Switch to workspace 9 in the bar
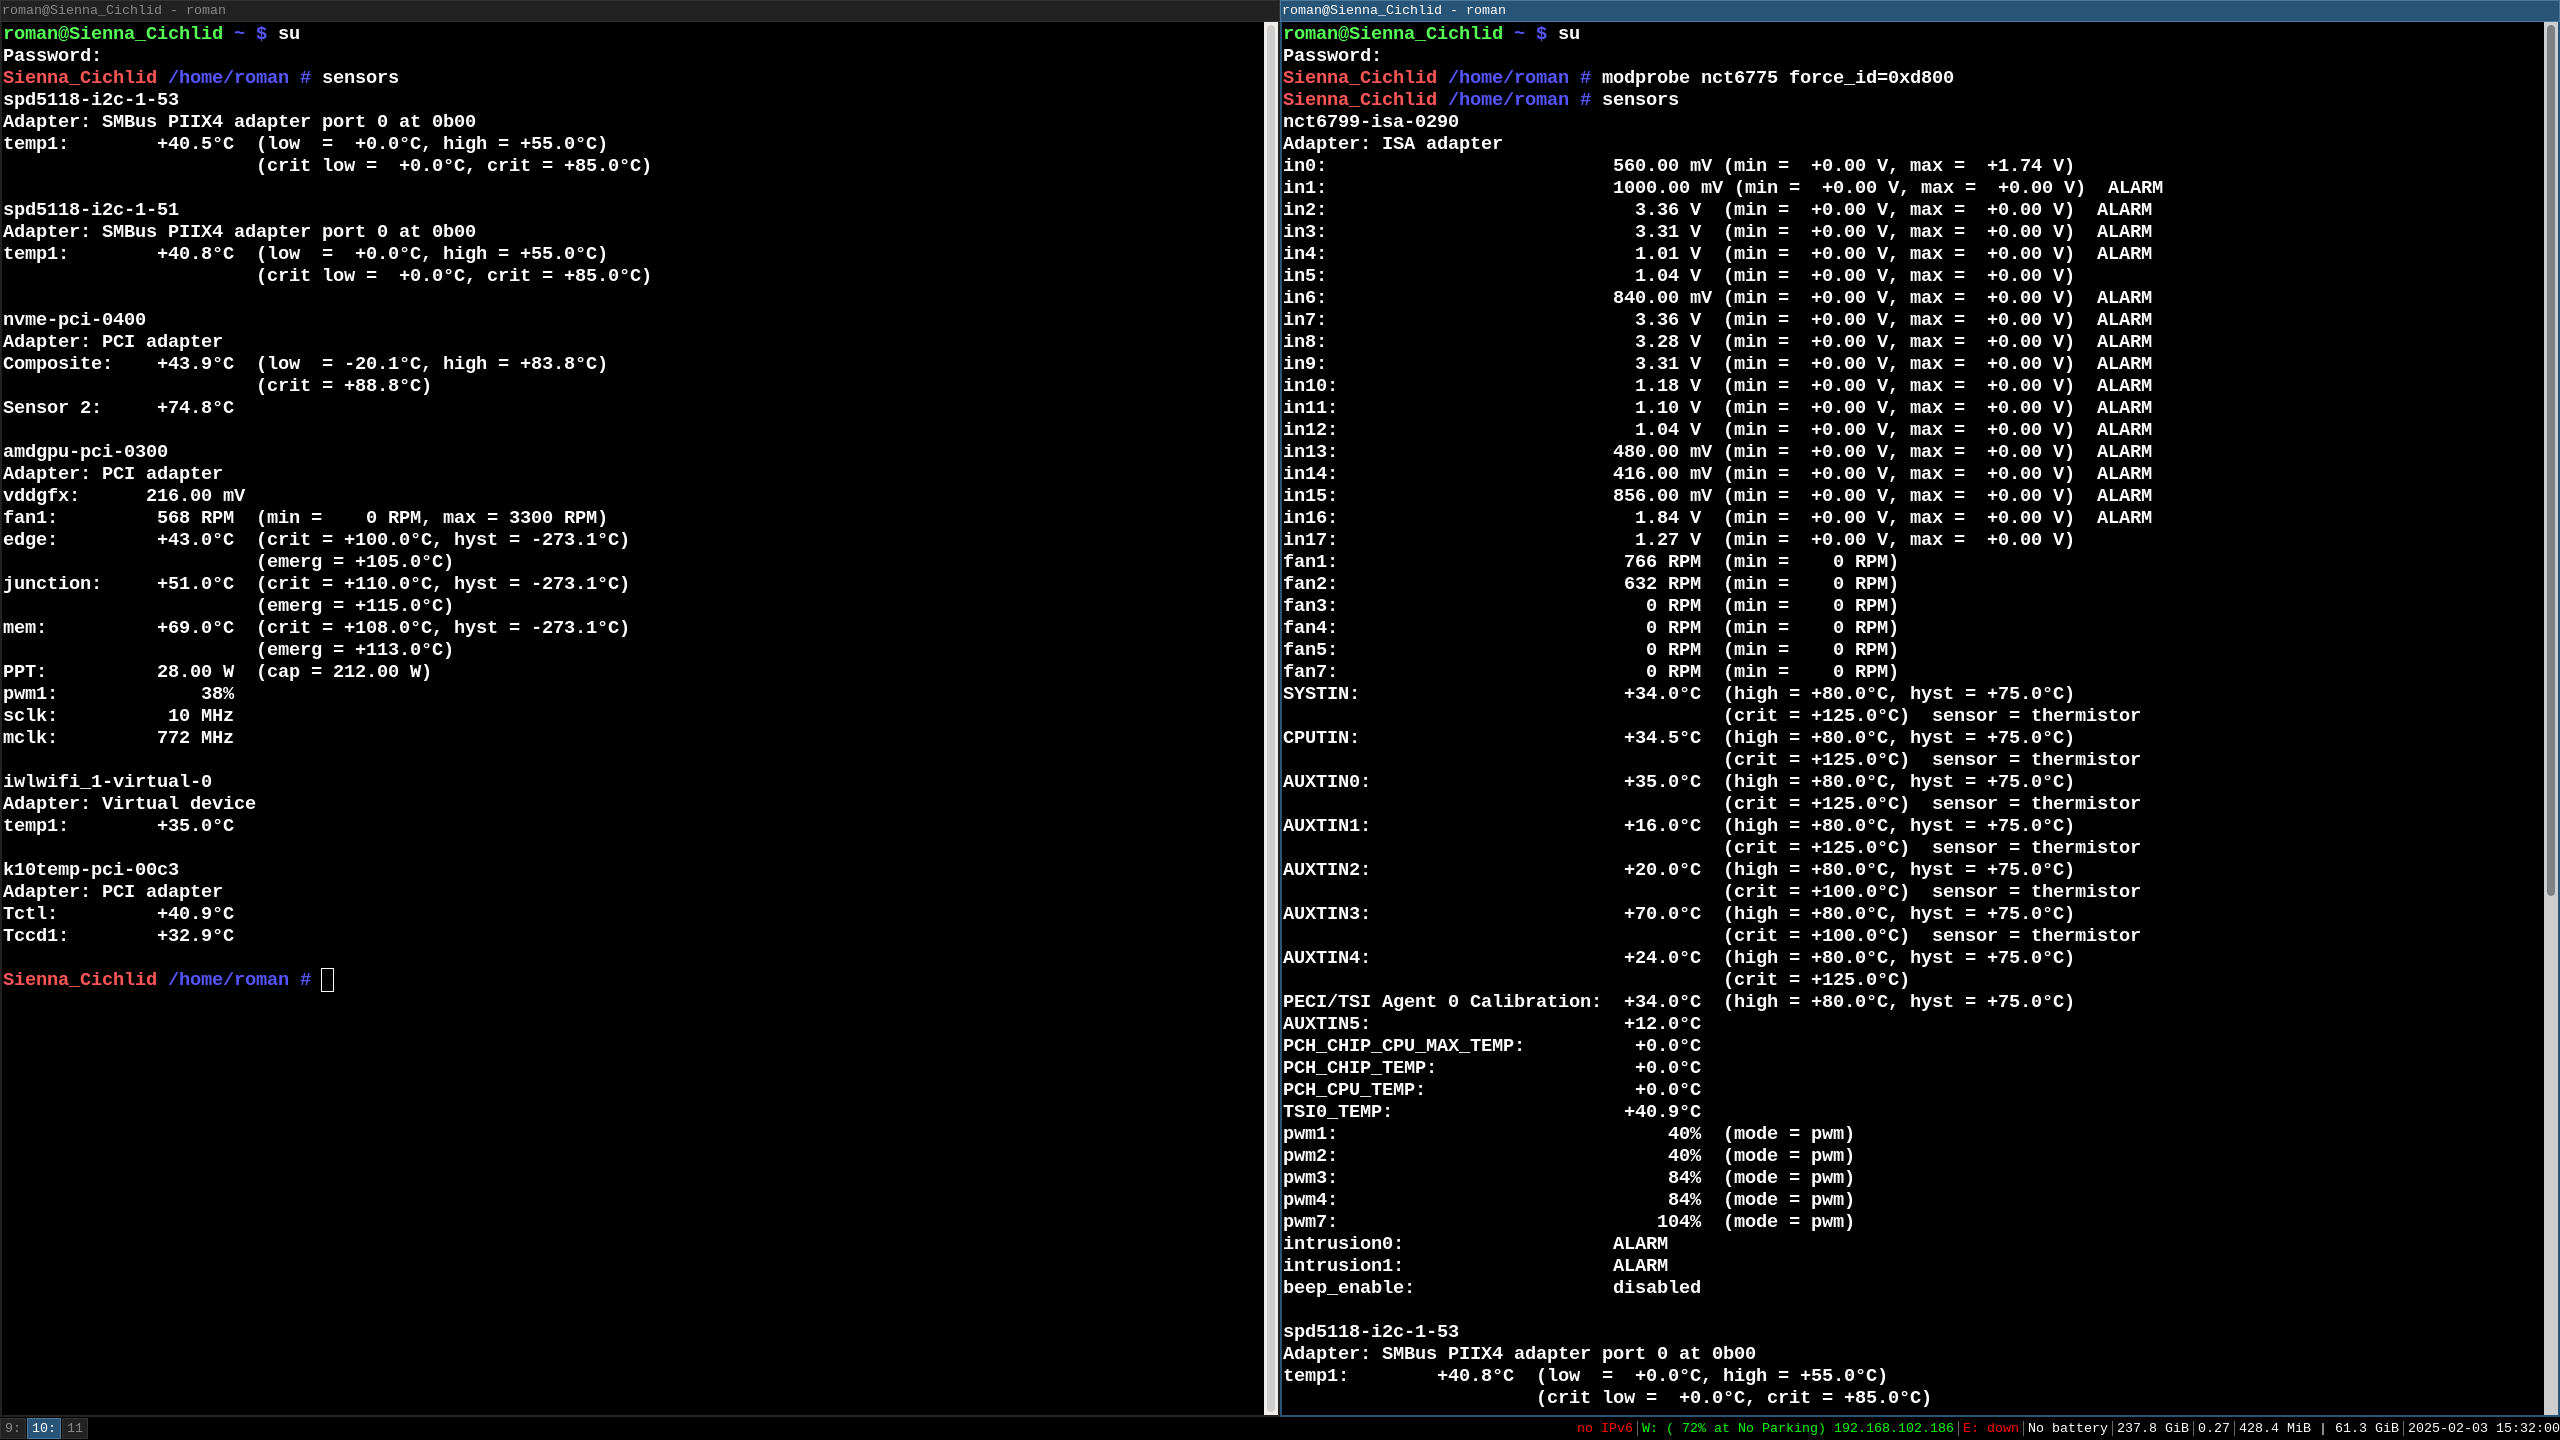Image resolution: width=2560 pixels, height=1440 pixels. pos(12,1428)
